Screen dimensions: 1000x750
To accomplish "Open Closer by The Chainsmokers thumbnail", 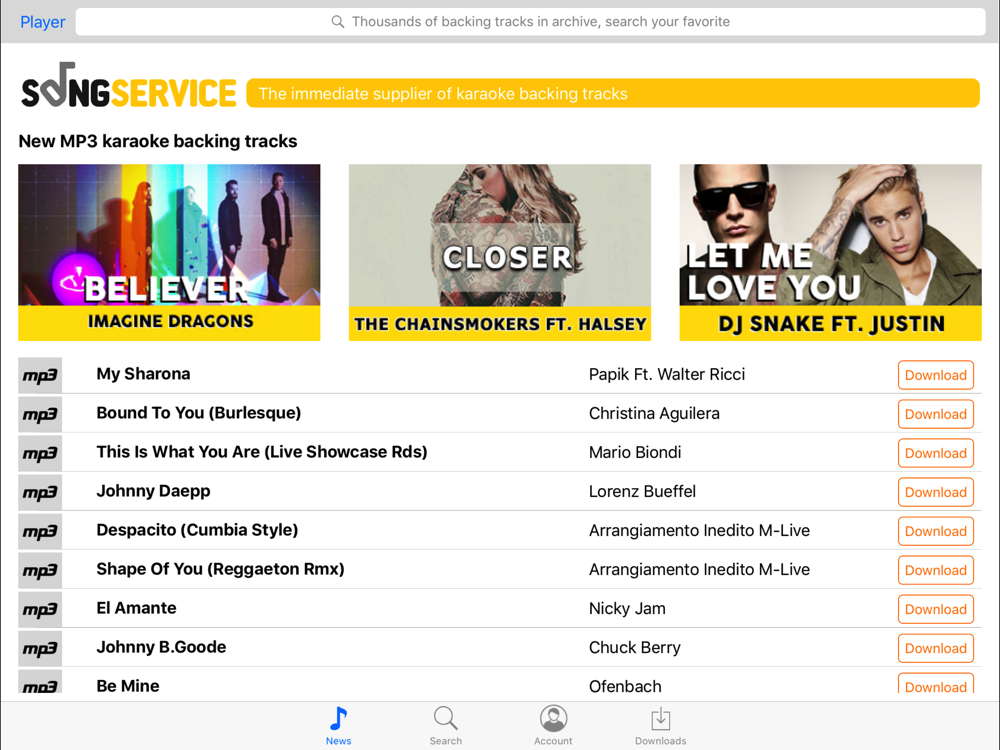I will click(499, 253).
